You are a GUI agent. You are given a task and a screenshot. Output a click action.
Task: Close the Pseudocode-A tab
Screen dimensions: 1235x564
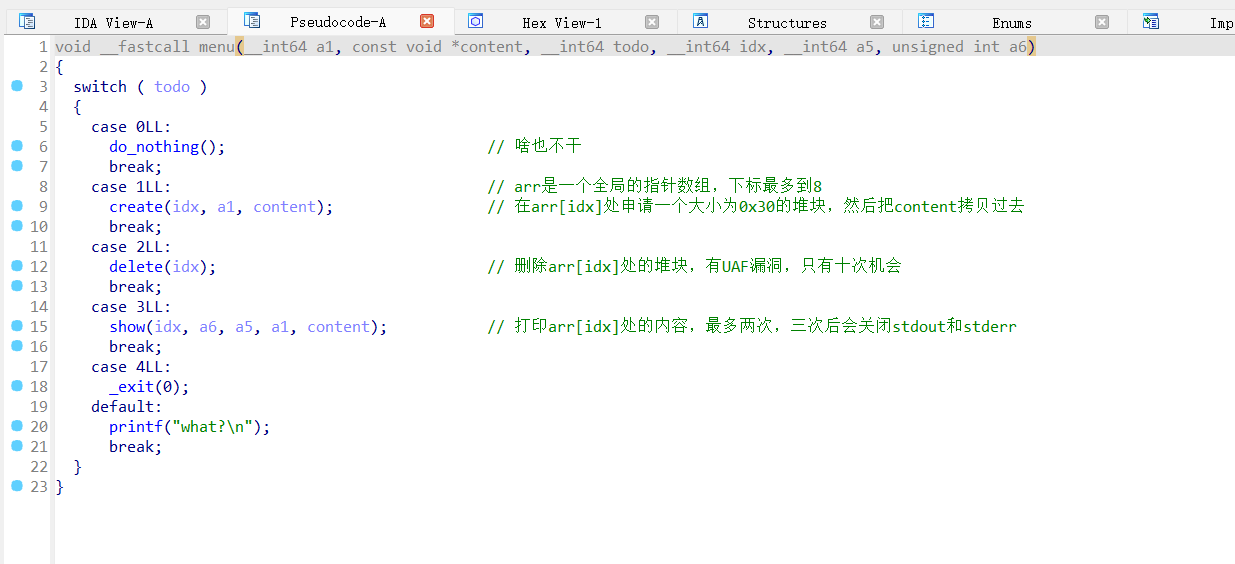tap(427, 21)
